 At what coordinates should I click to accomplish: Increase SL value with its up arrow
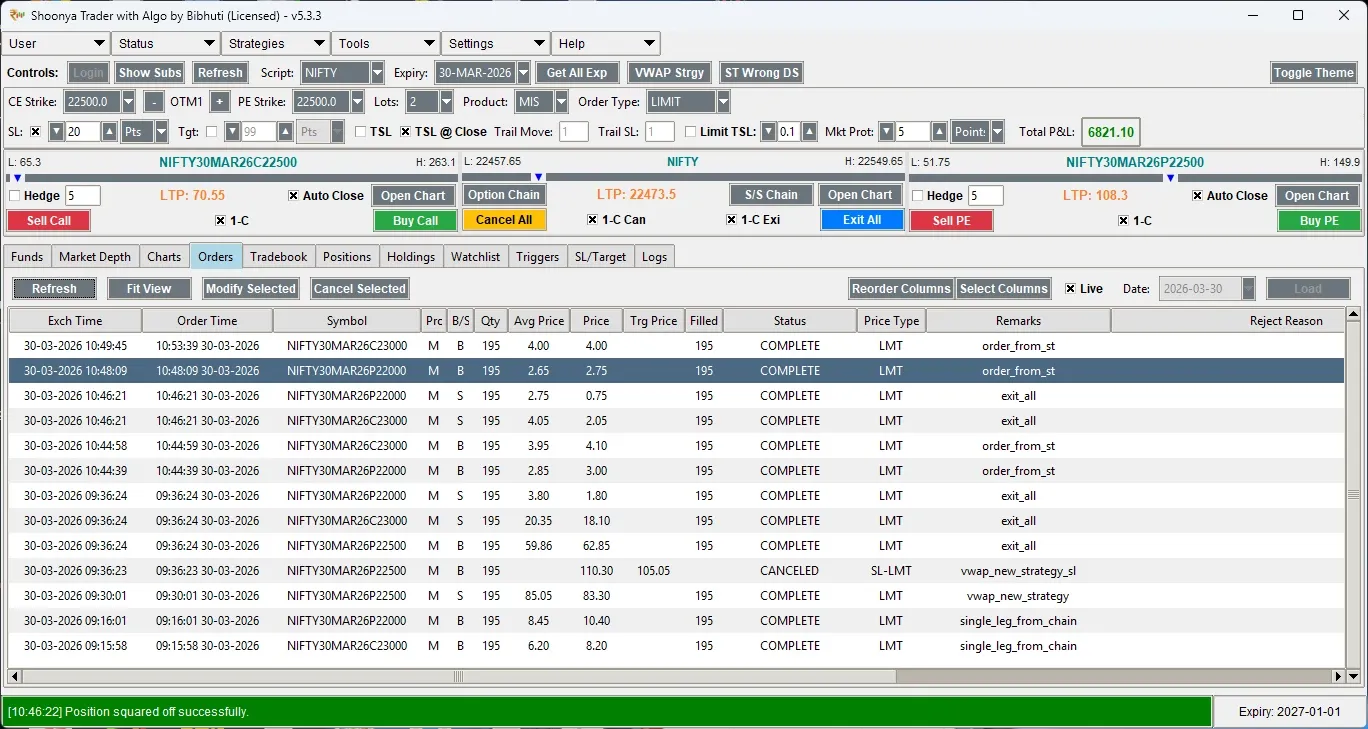(x=110, y=132)
